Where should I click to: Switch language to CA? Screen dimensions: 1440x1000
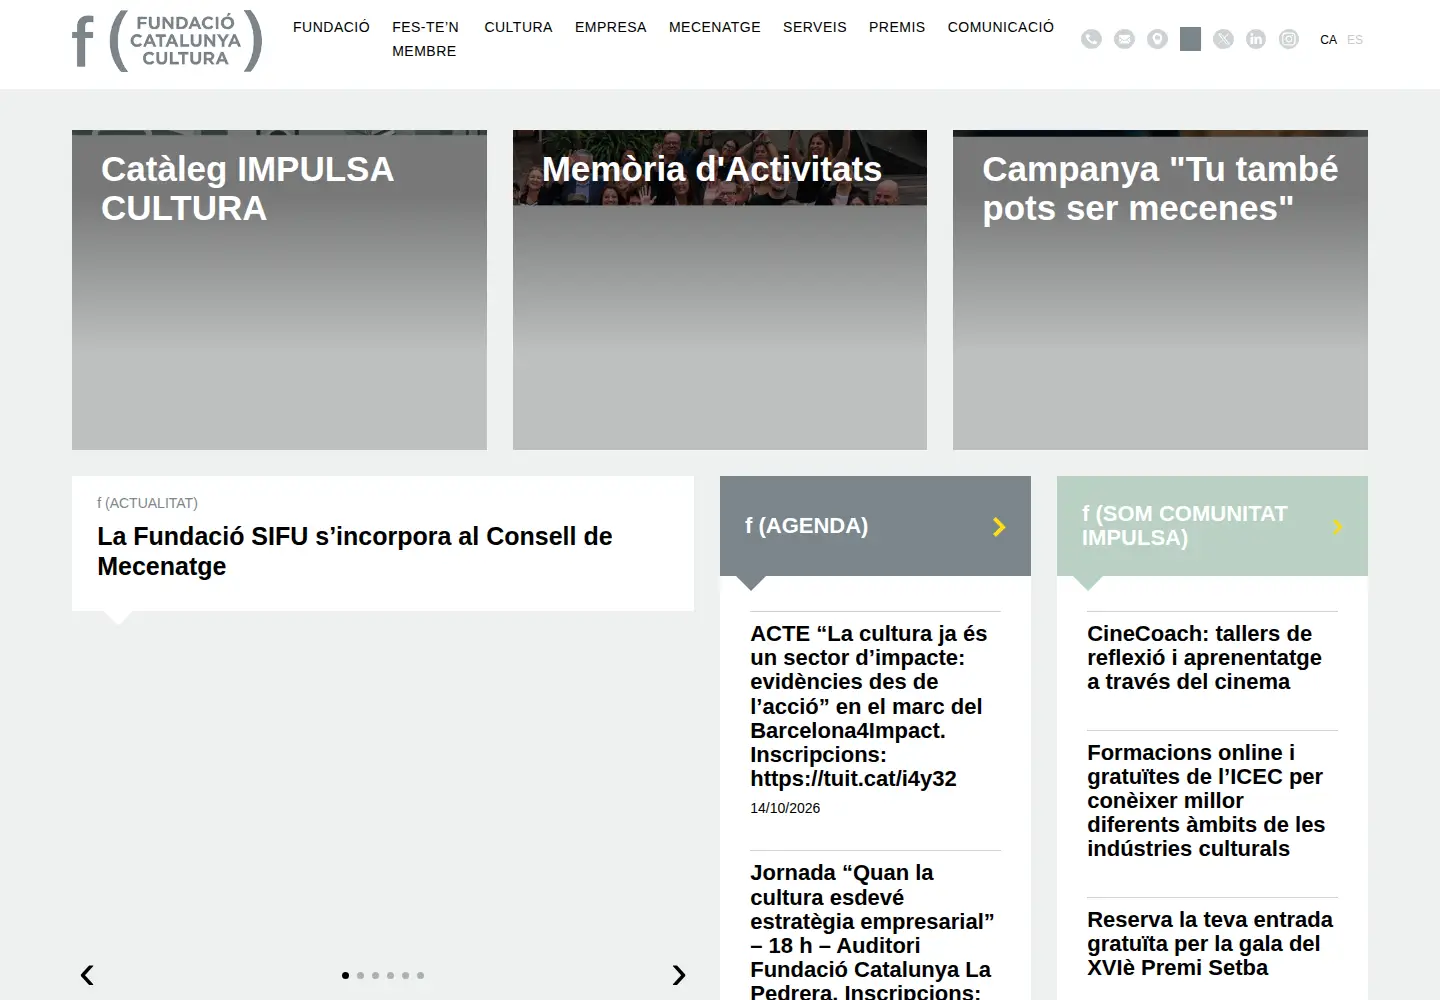tap(1328, 40)
